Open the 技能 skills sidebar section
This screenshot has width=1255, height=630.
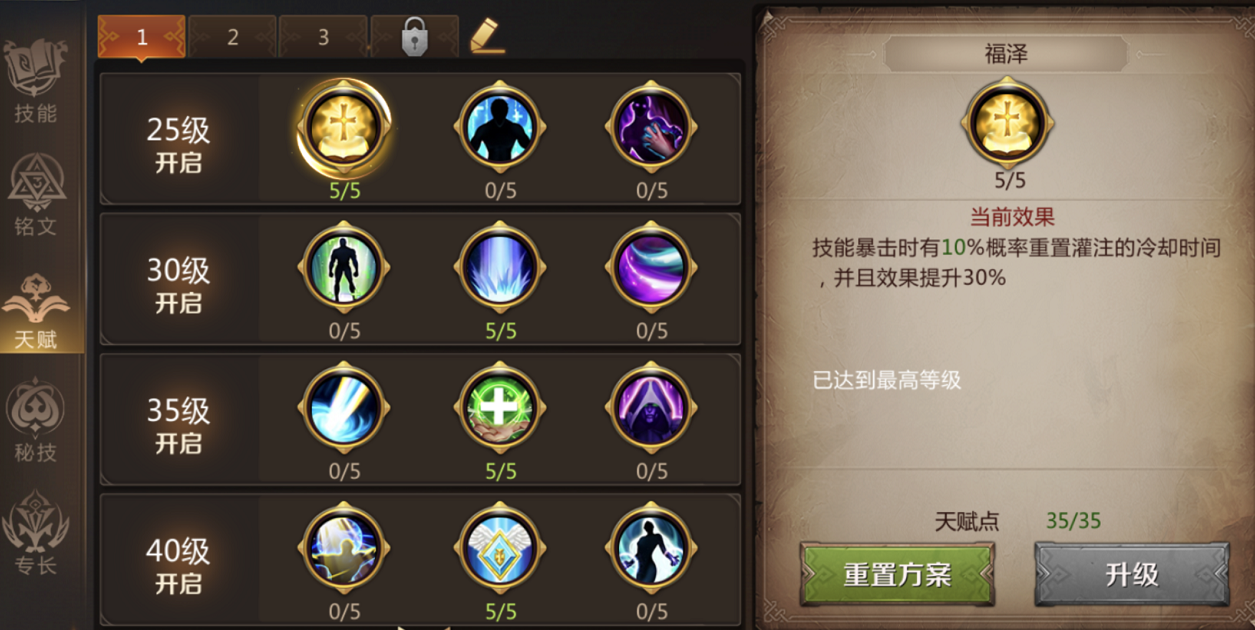pyautogui.click(x=36, y=80)
